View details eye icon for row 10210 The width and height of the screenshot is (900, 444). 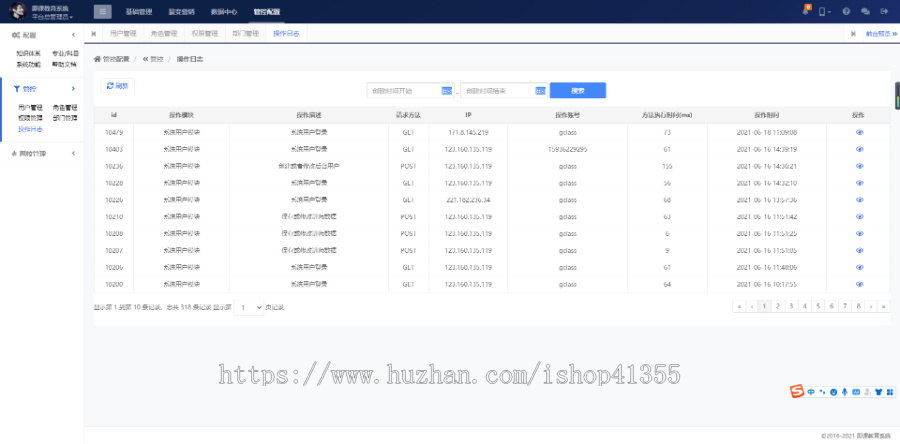pyautogui.click(x=859, y=217)
